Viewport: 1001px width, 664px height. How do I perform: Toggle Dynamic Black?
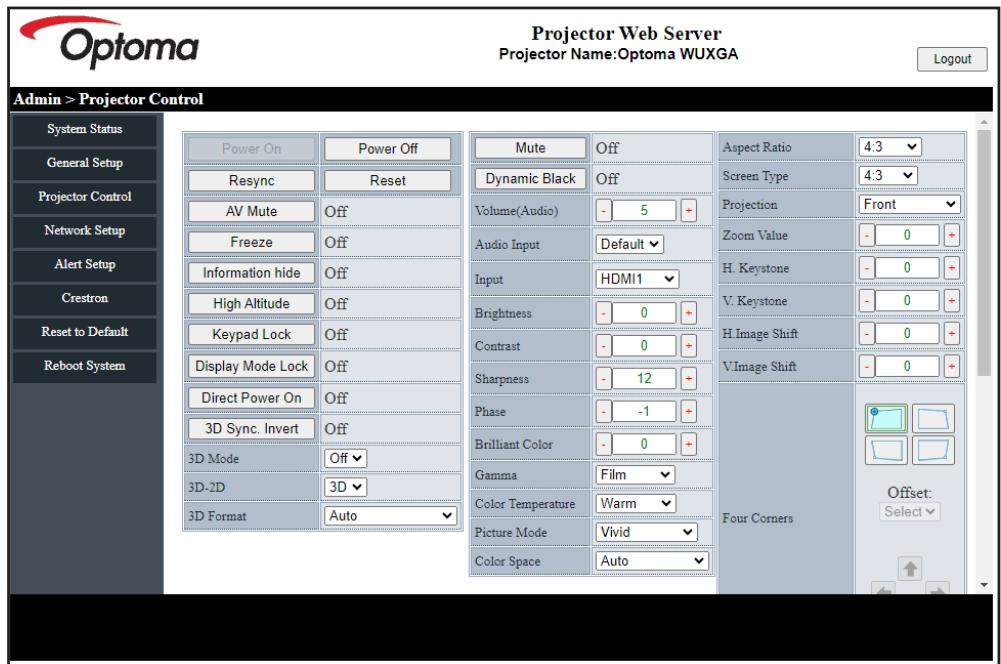pos(531,179)
